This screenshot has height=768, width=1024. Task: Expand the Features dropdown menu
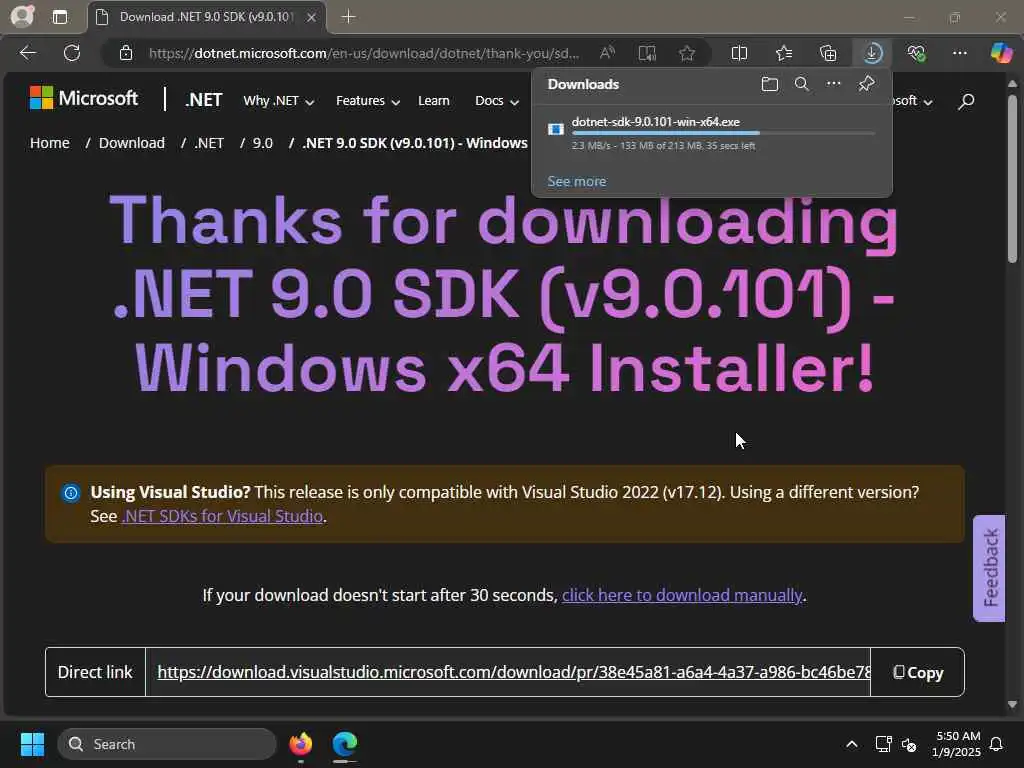click(x=368, y=101)
